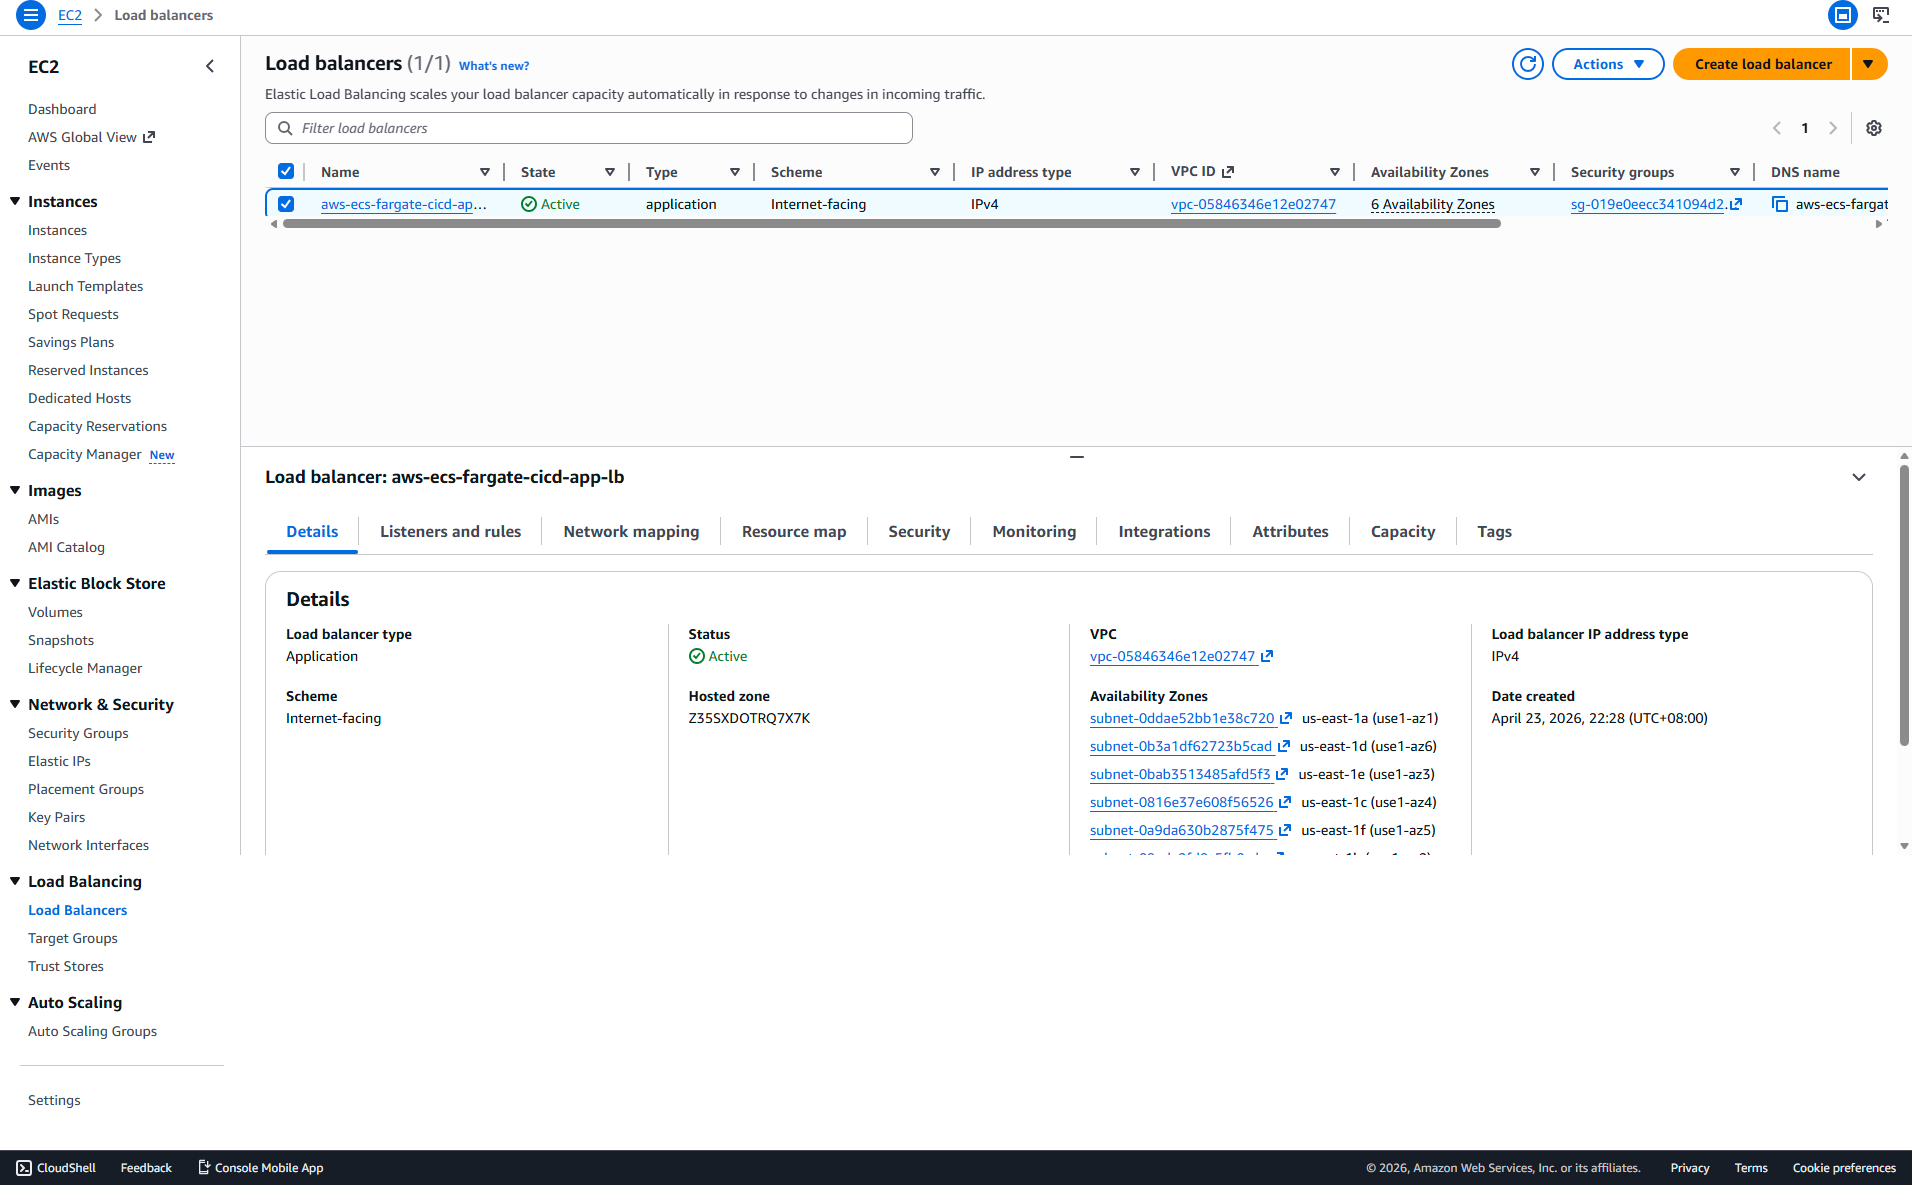Click the Create load balancer button
This screenshot has height=1185, width=1912.
pyautogui.click(x=1762, y=64)
